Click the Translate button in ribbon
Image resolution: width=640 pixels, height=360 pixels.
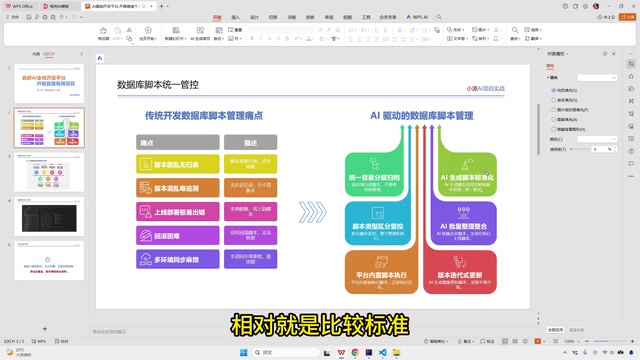[x=533, y=38]
